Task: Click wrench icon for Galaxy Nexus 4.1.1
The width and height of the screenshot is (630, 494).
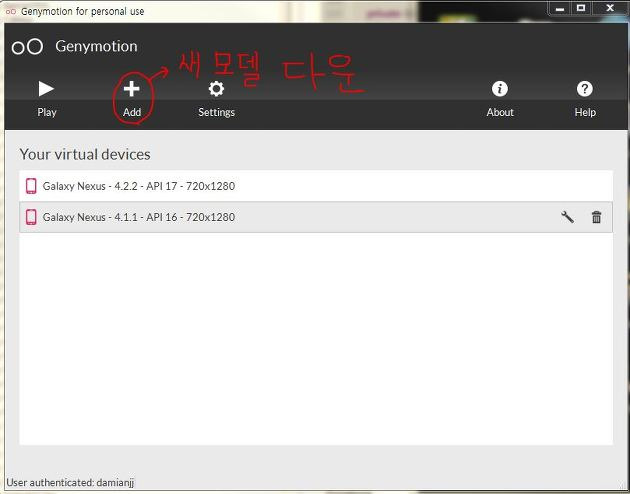Action: coord(567,217)
